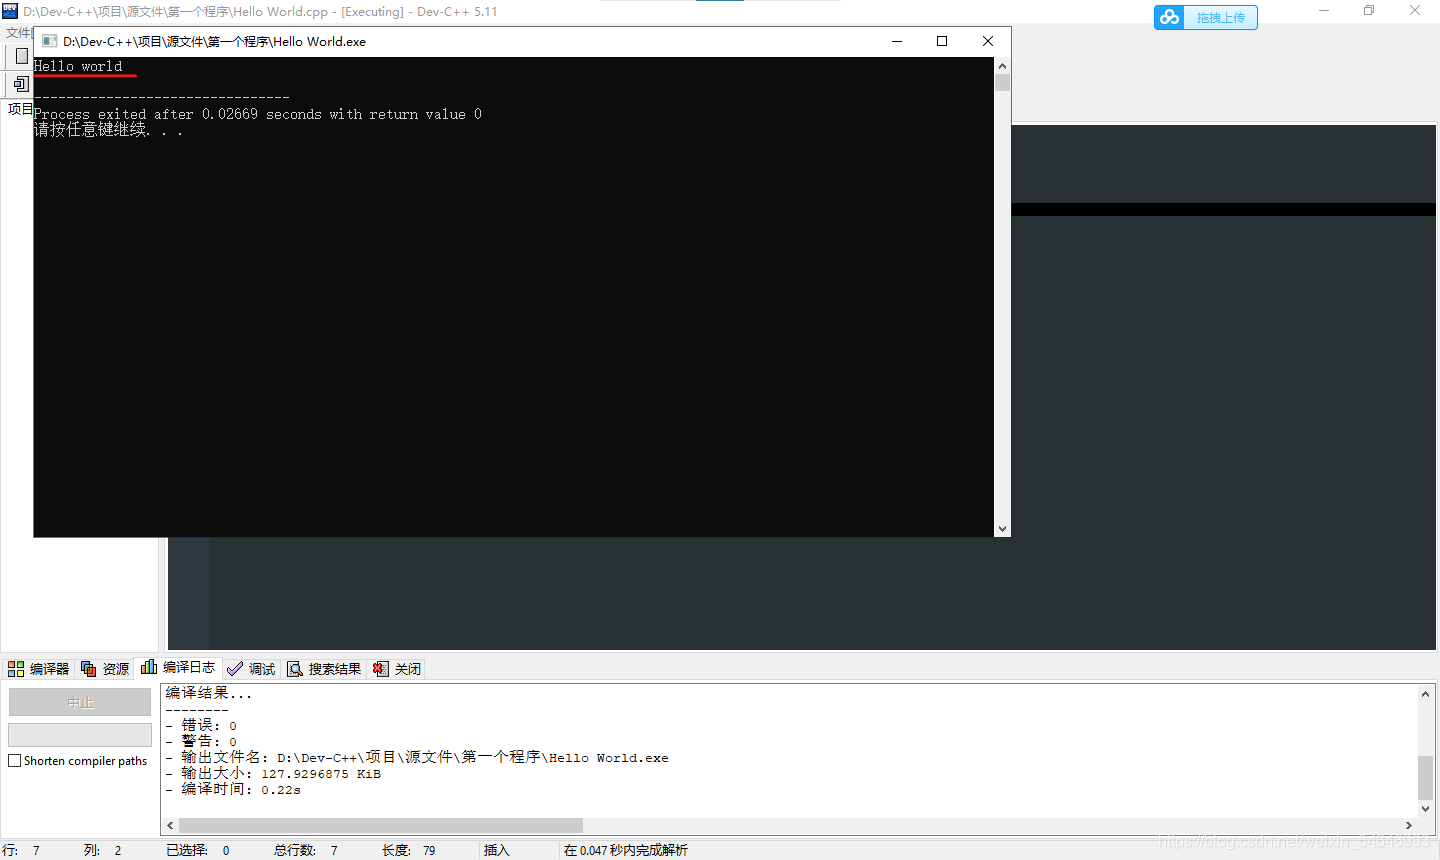The height and width of the screenshot is (860, 1440).
Task: Click the console scrollbar up arrow
Action: click(1002, 66)
